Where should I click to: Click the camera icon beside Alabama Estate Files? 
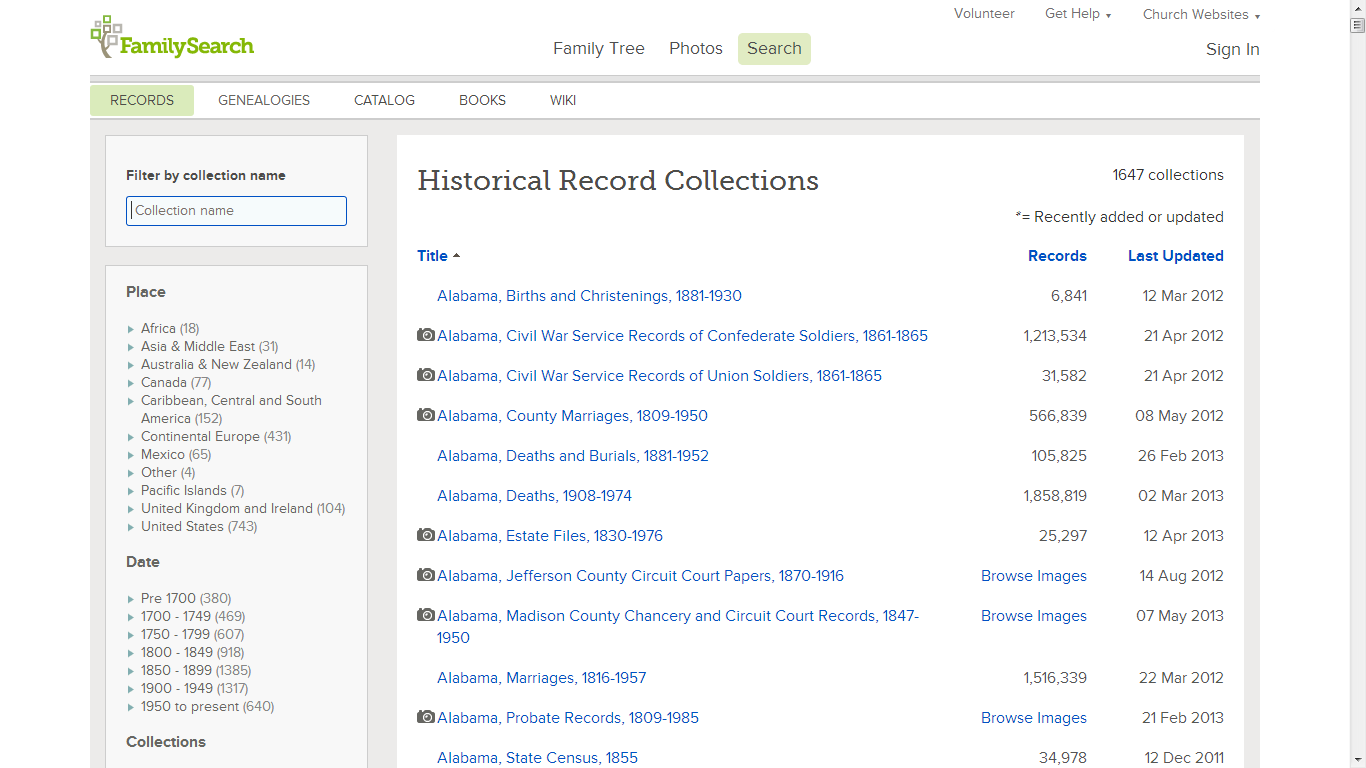click(x=425, y=535)
